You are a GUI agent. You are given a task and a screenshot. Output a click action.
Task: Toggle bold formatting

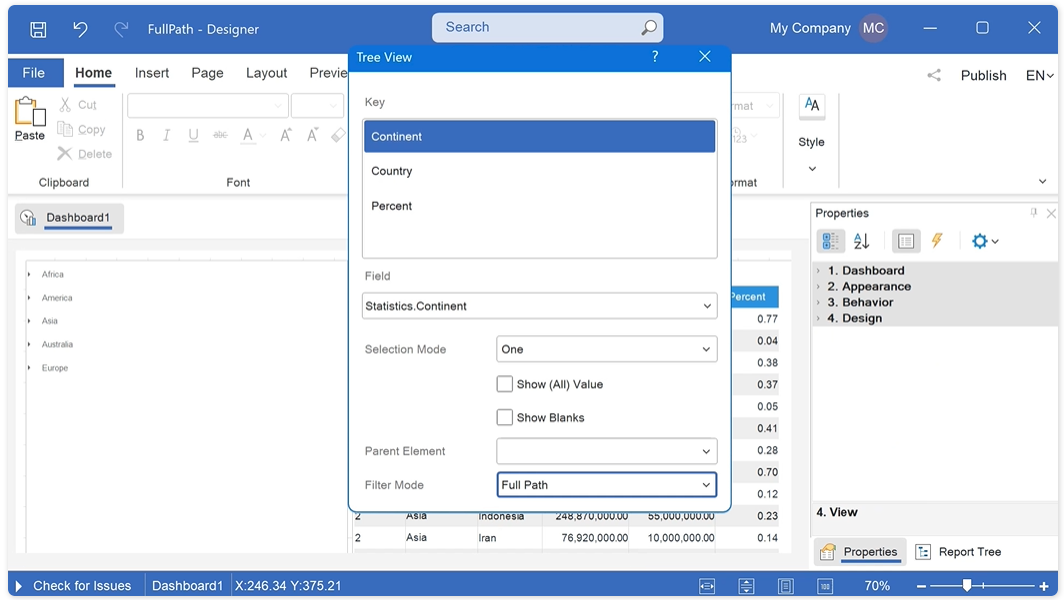(140, 135)
